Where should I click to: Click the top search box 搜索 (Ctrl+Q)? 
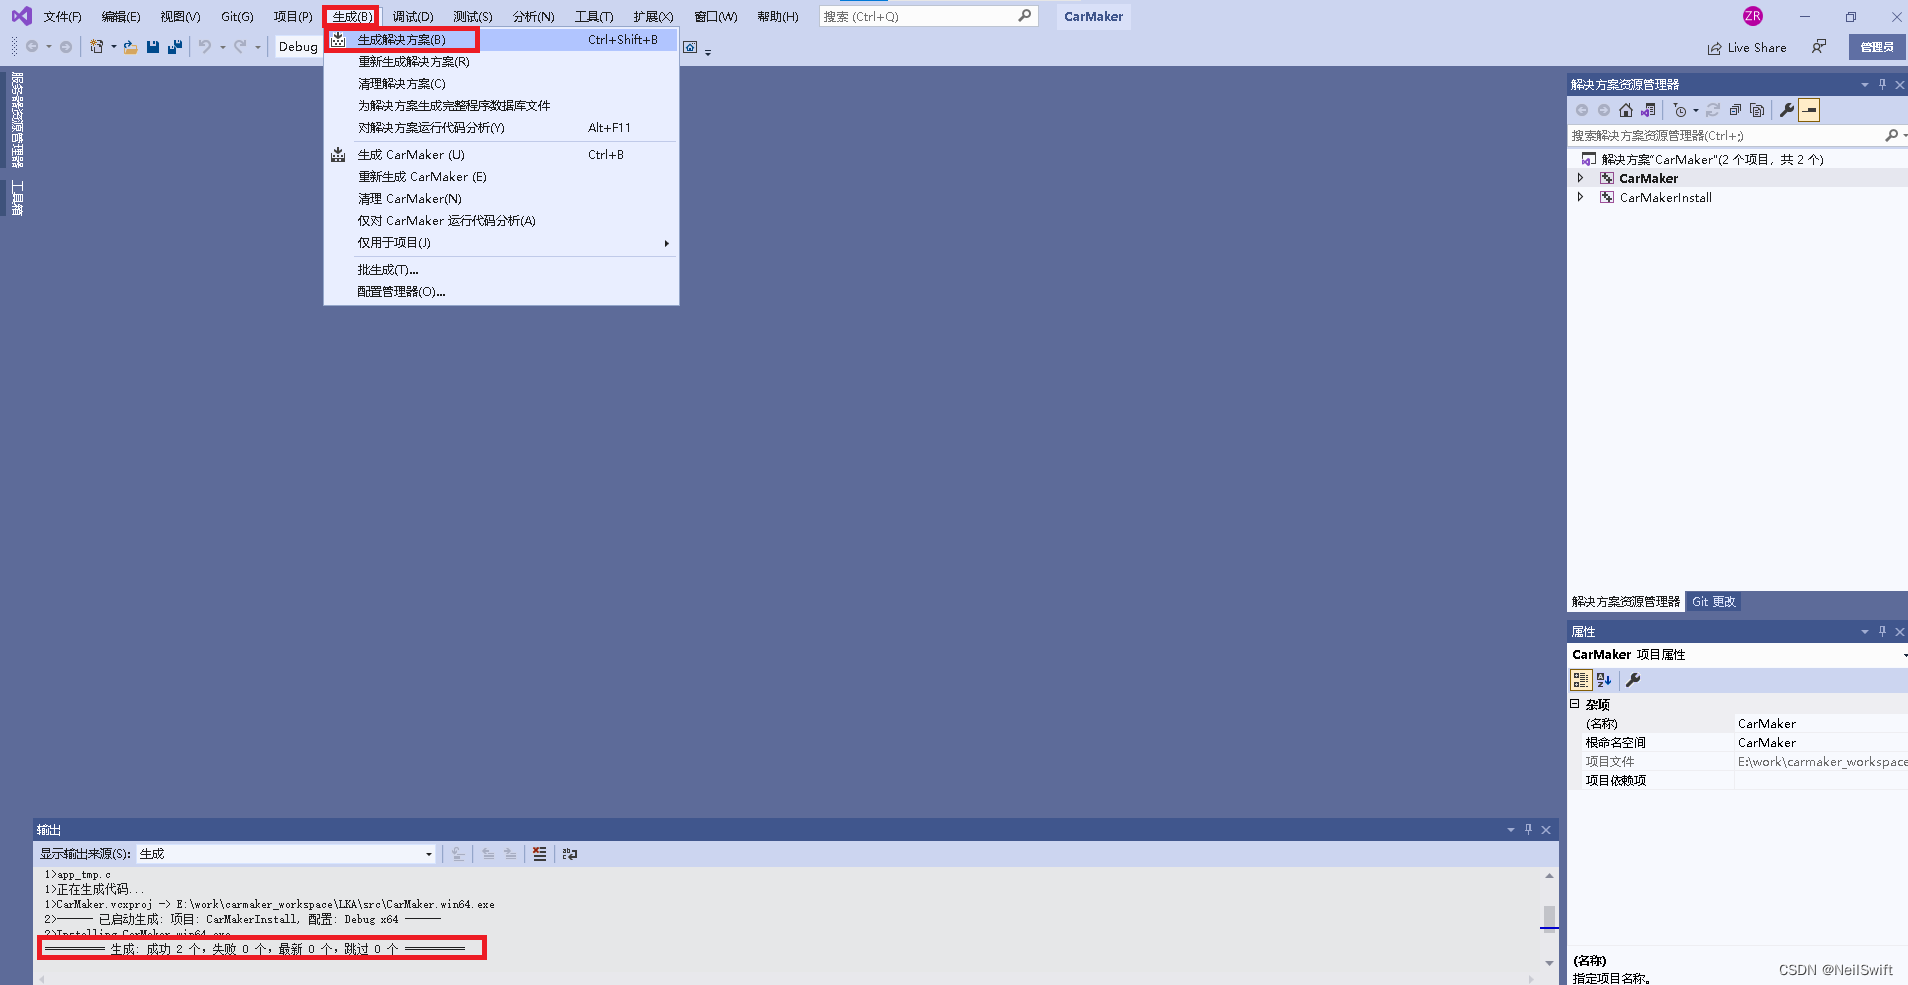pos(928,16)
